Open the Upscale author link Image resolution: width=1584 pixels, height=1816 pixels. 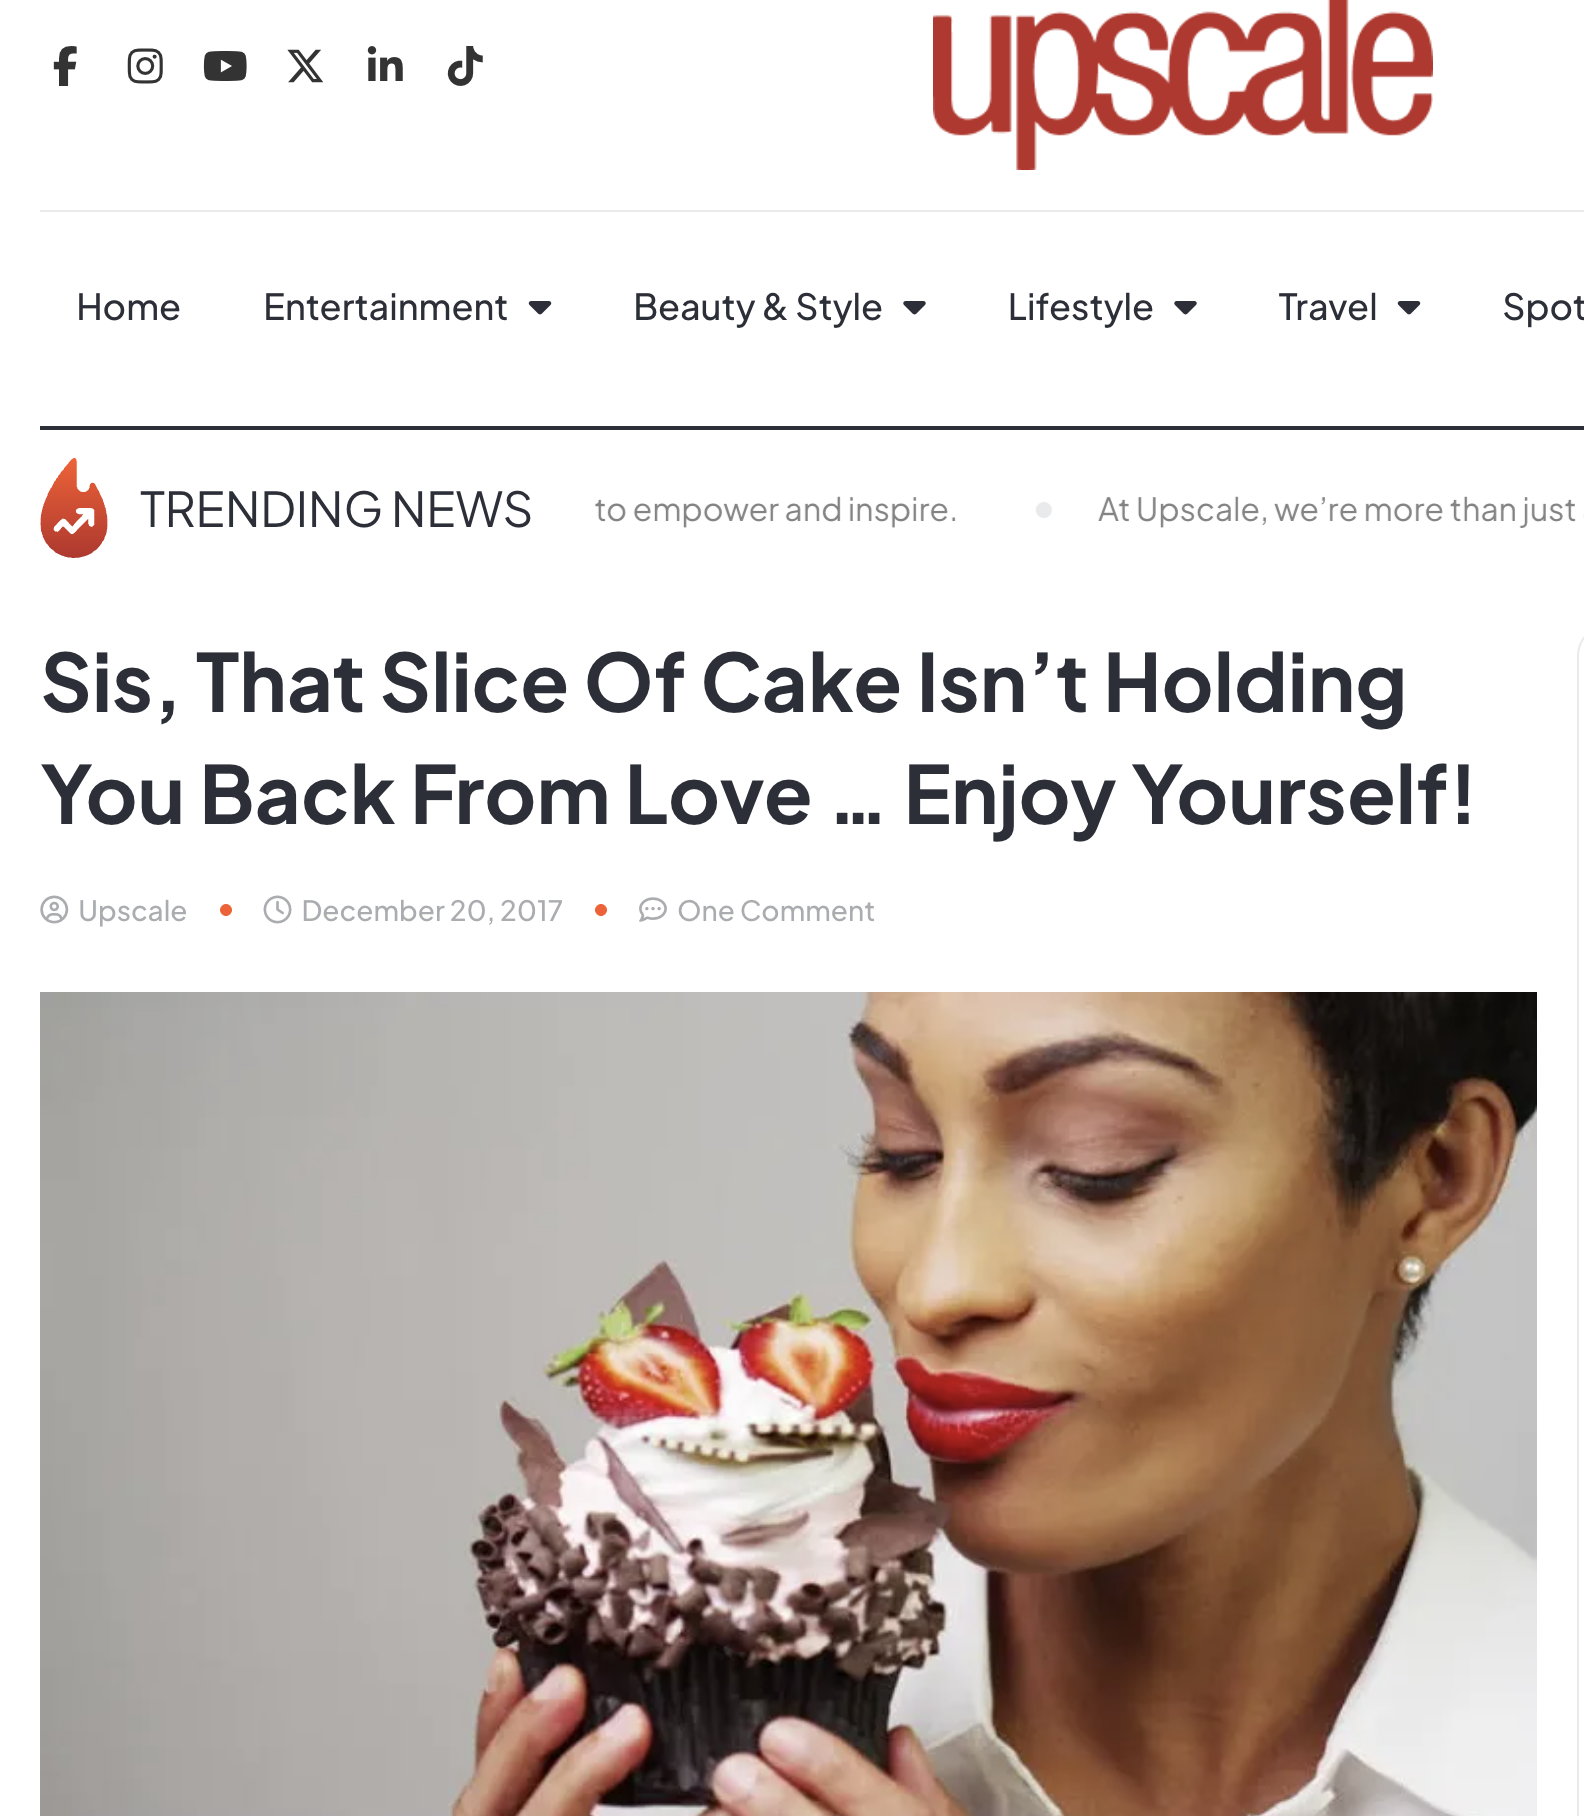132,911
